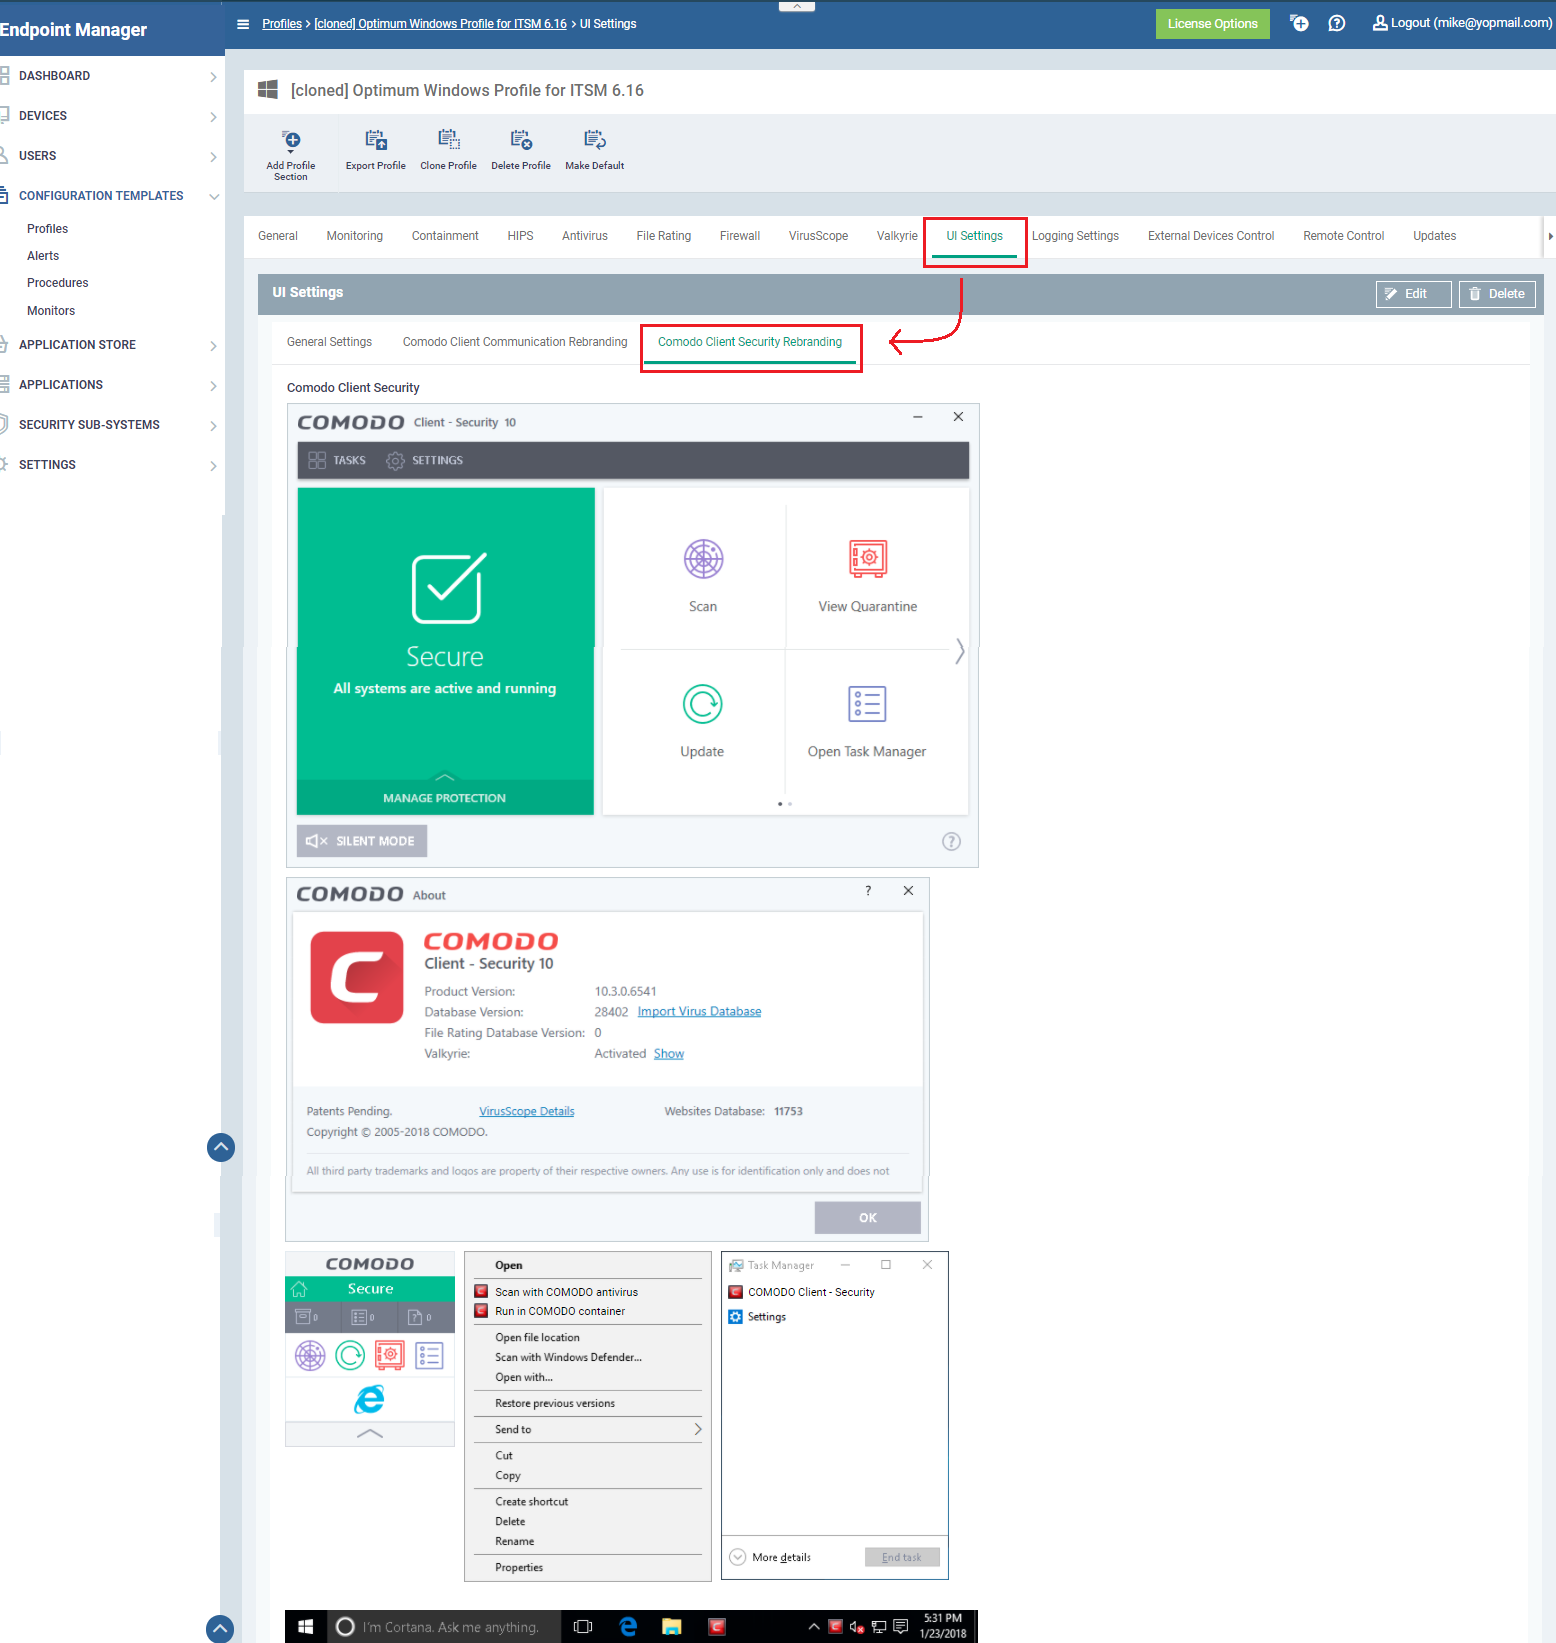Open the action center notification icon

[901, 1626]
